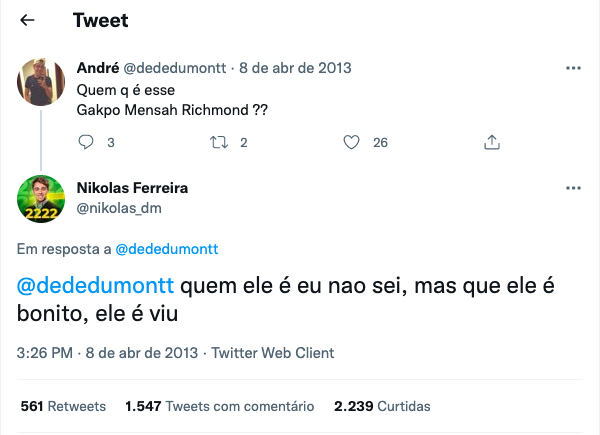View the 561 Retweets list
The height and width of the screenshot is (435, 600).
pyautogui.click(x=63, y=406)
